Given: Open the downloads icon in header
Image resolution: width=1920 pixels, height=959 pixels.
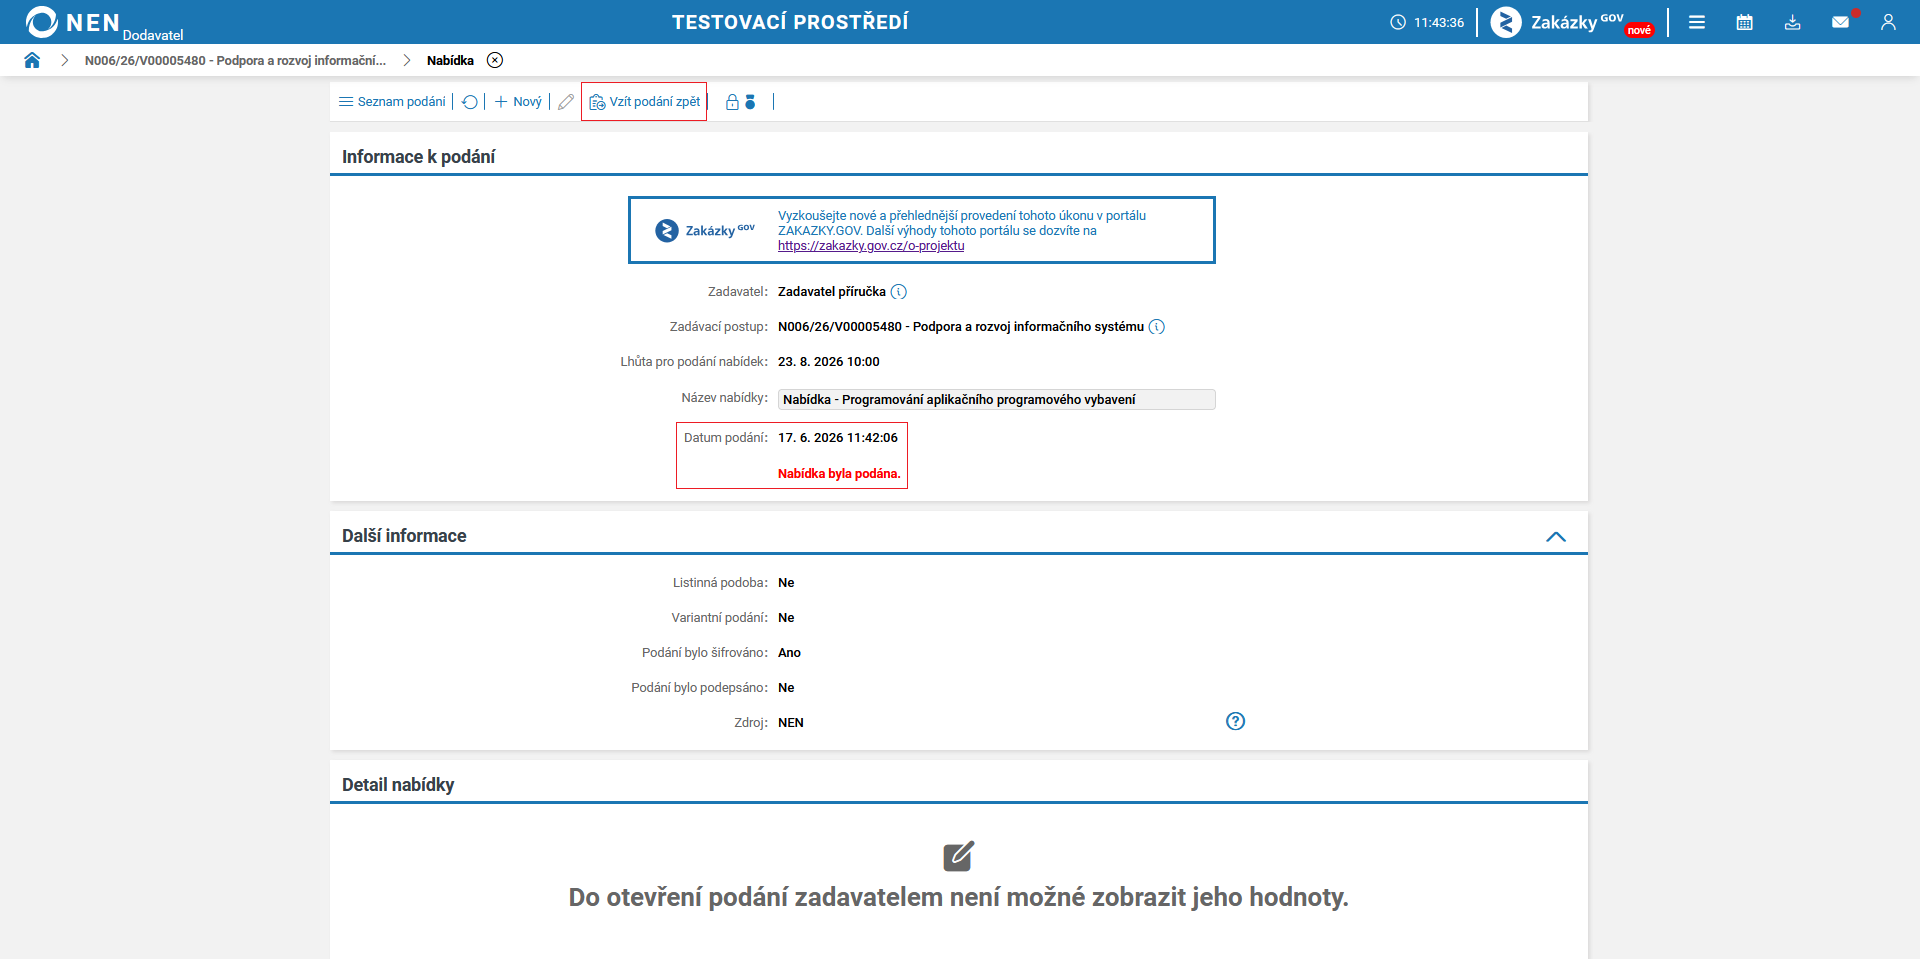Looking at the screenshot, I should tap(1793, 22).
